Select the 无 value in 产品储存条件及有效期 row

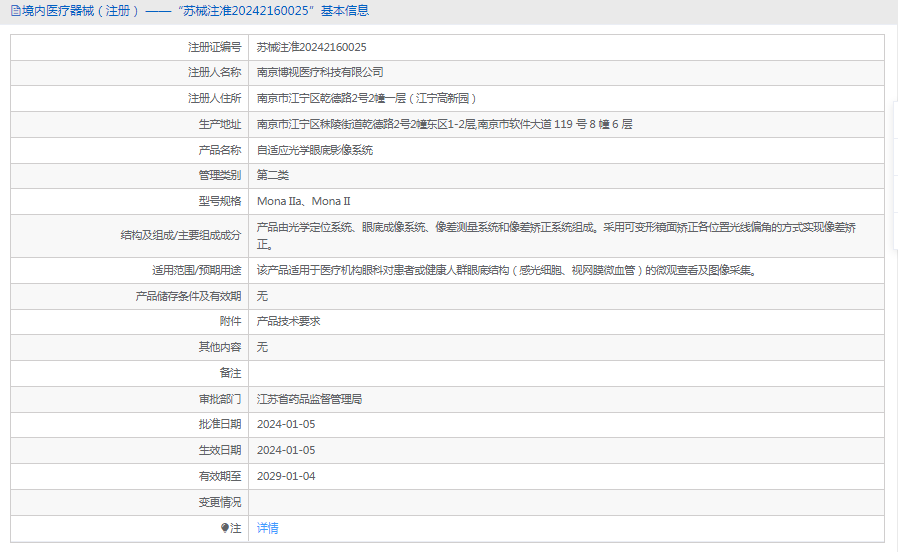262,296
